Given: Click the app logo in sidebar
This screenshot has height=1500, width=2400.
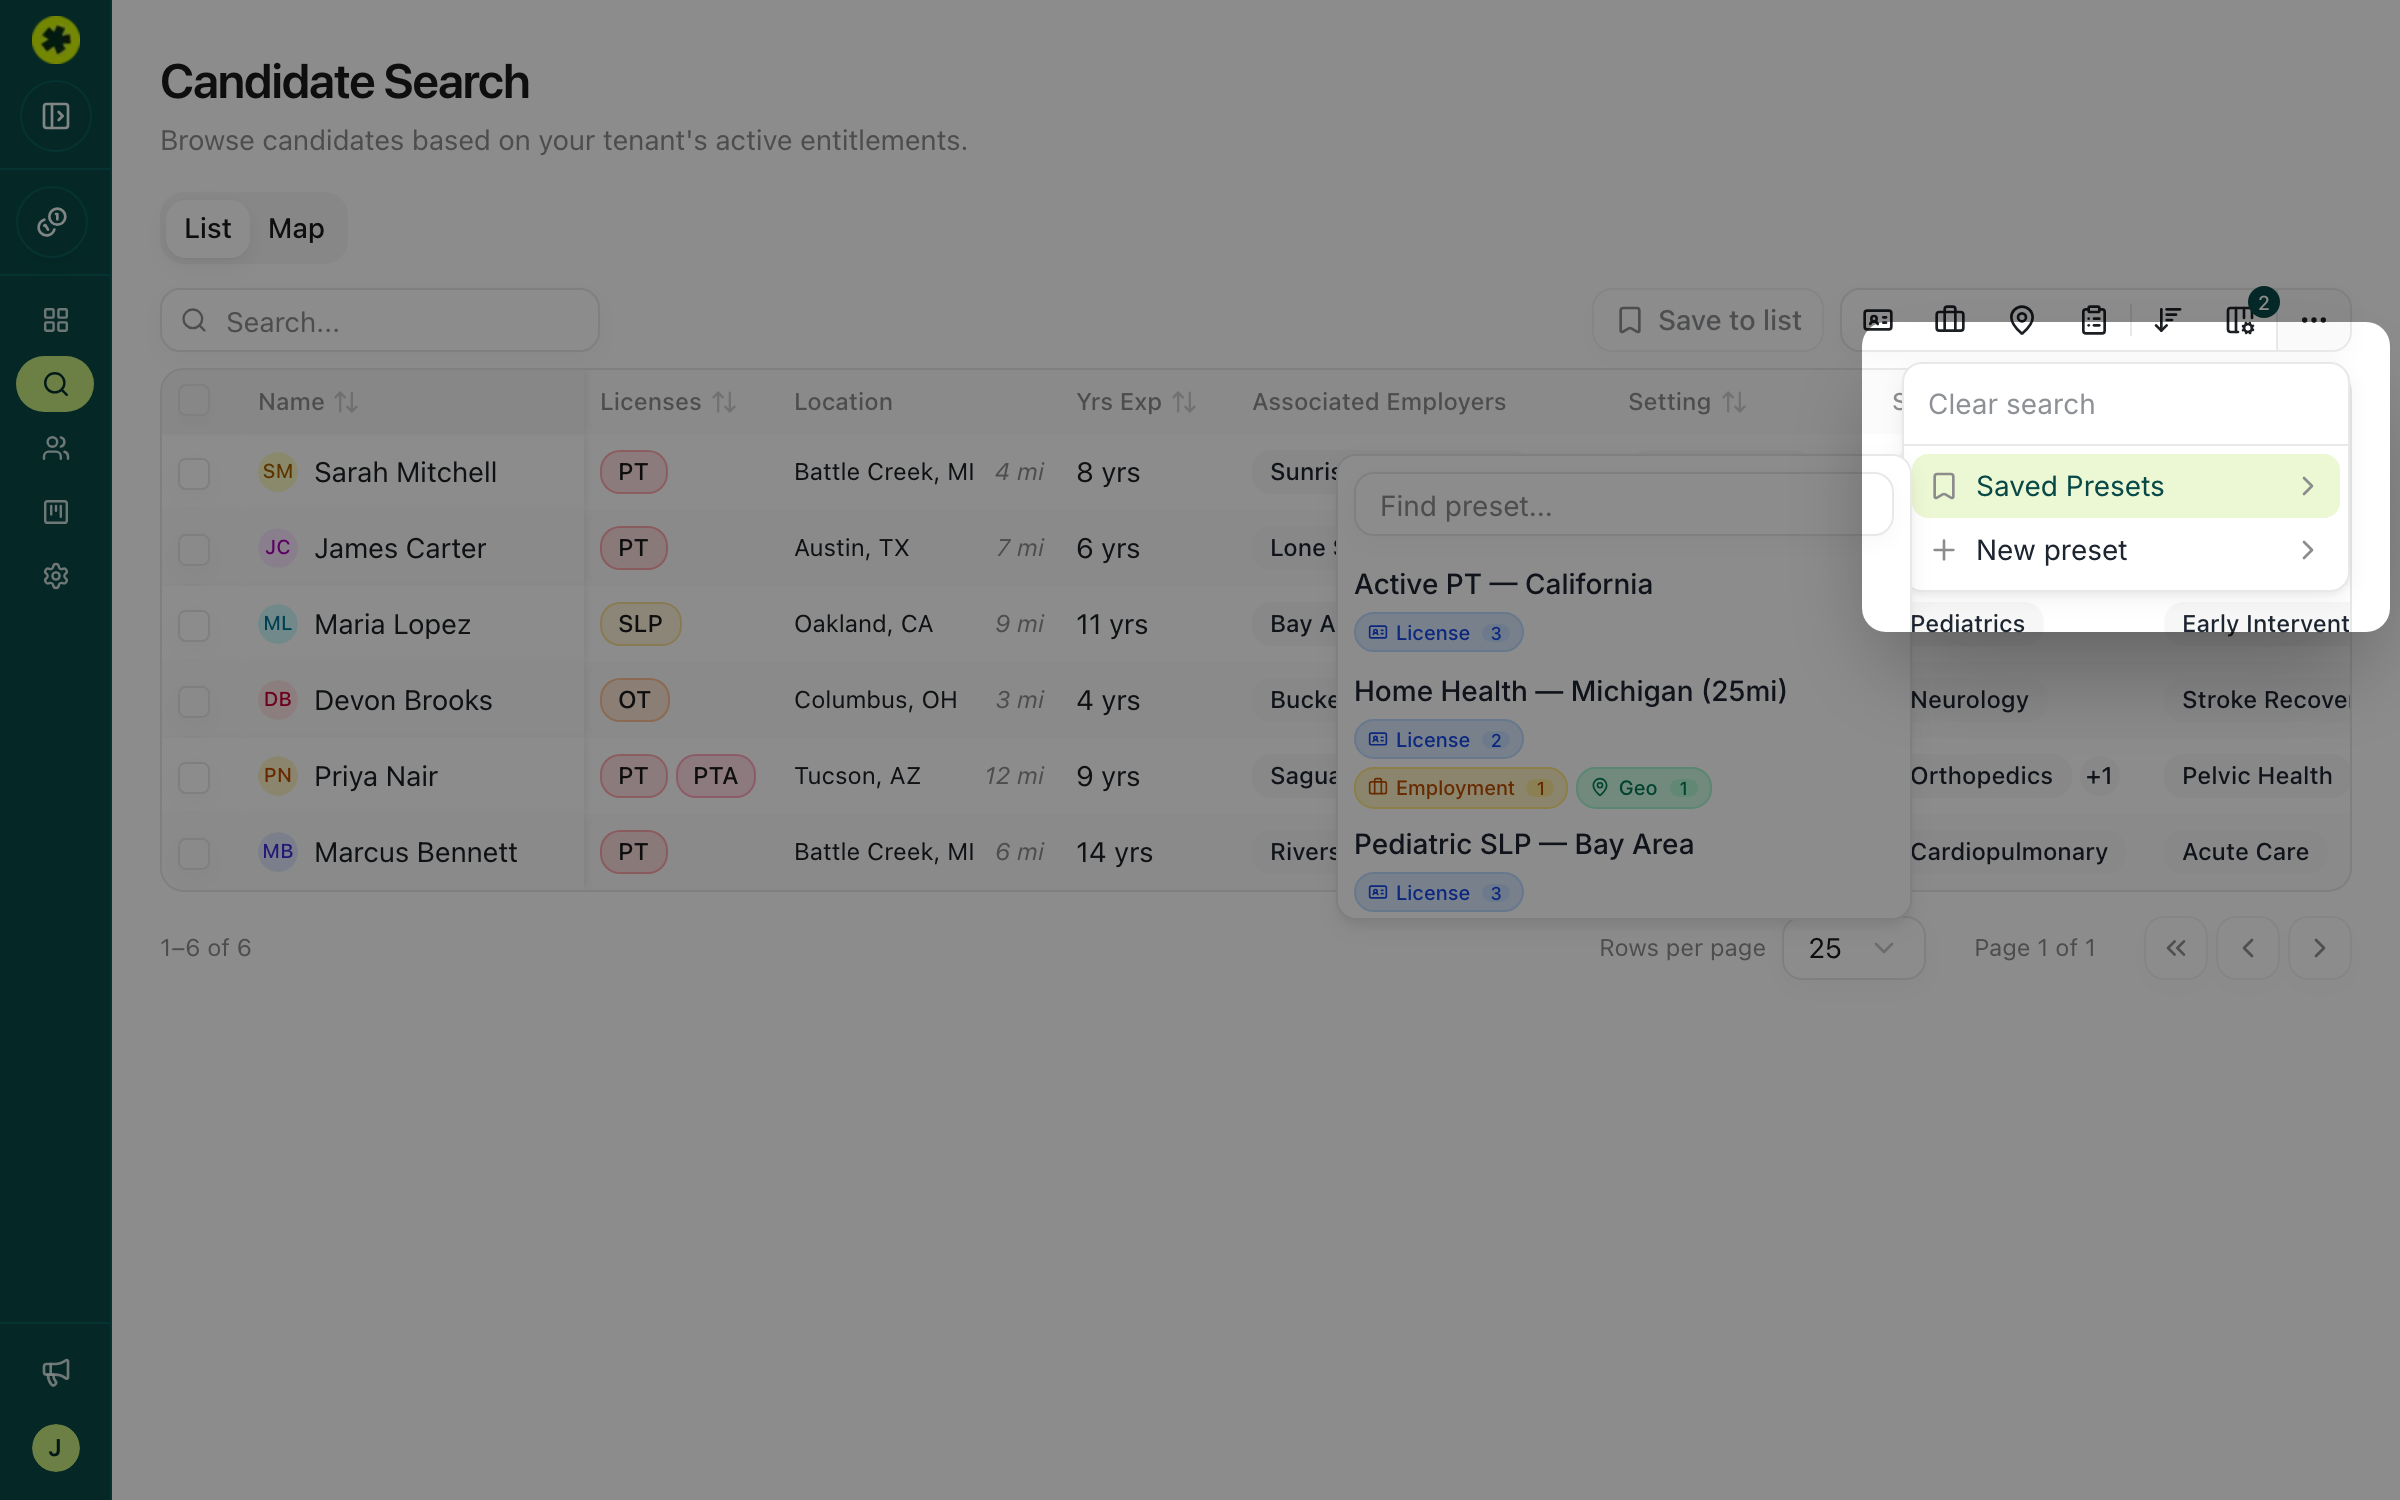Looking at the screenshot, I should (x=56, y=40).
